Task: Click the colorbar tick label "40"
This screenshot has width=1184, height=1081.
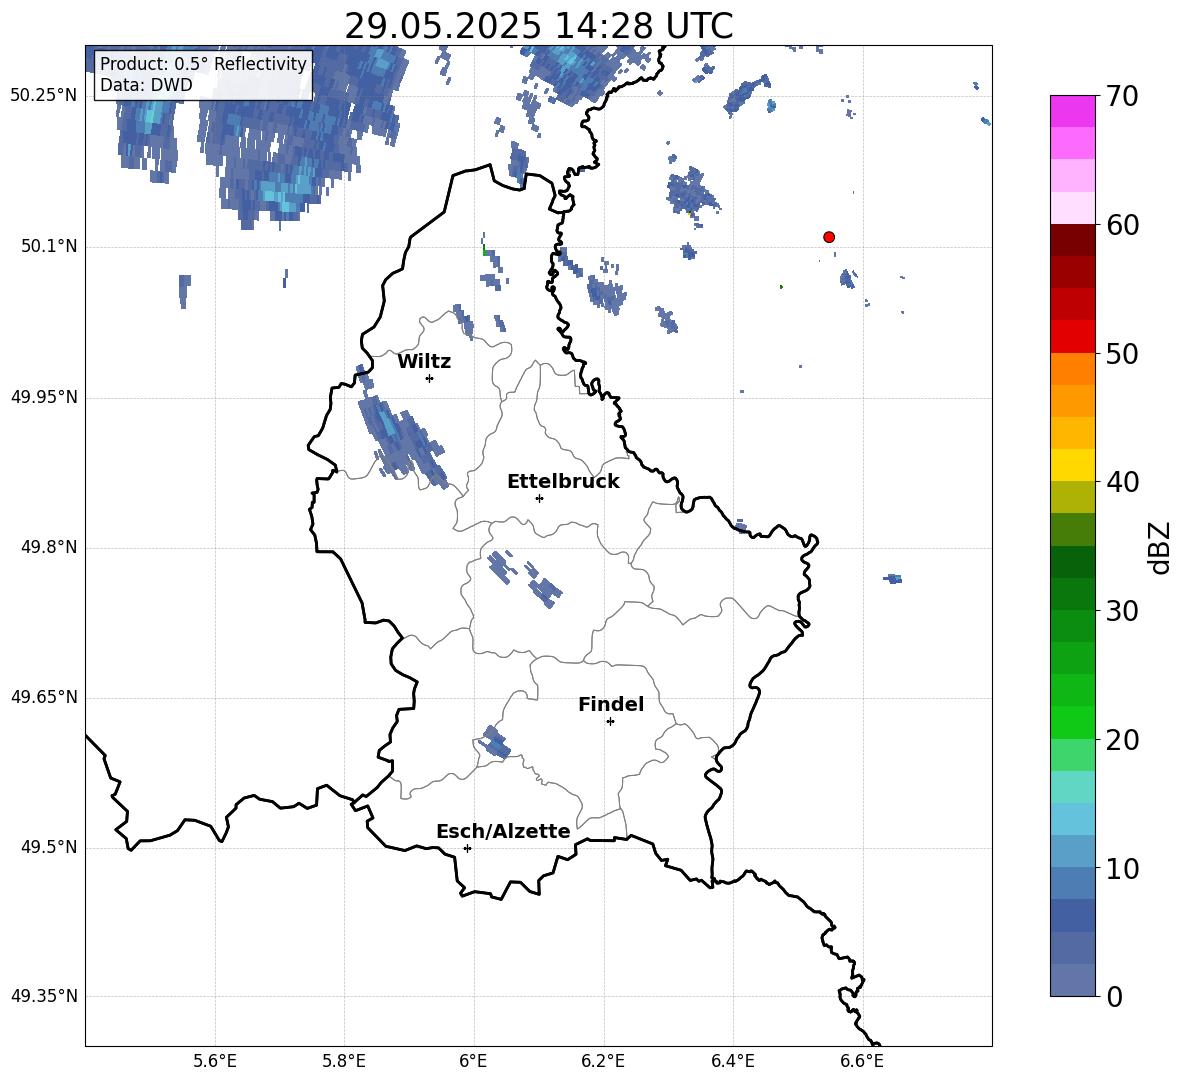Action: (x=1123, y=482)
